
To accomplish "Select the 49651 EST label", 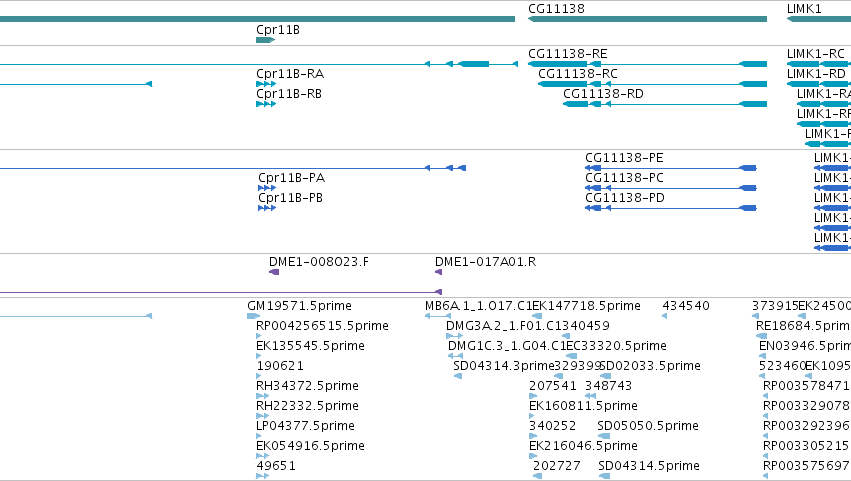I will 276,466.
